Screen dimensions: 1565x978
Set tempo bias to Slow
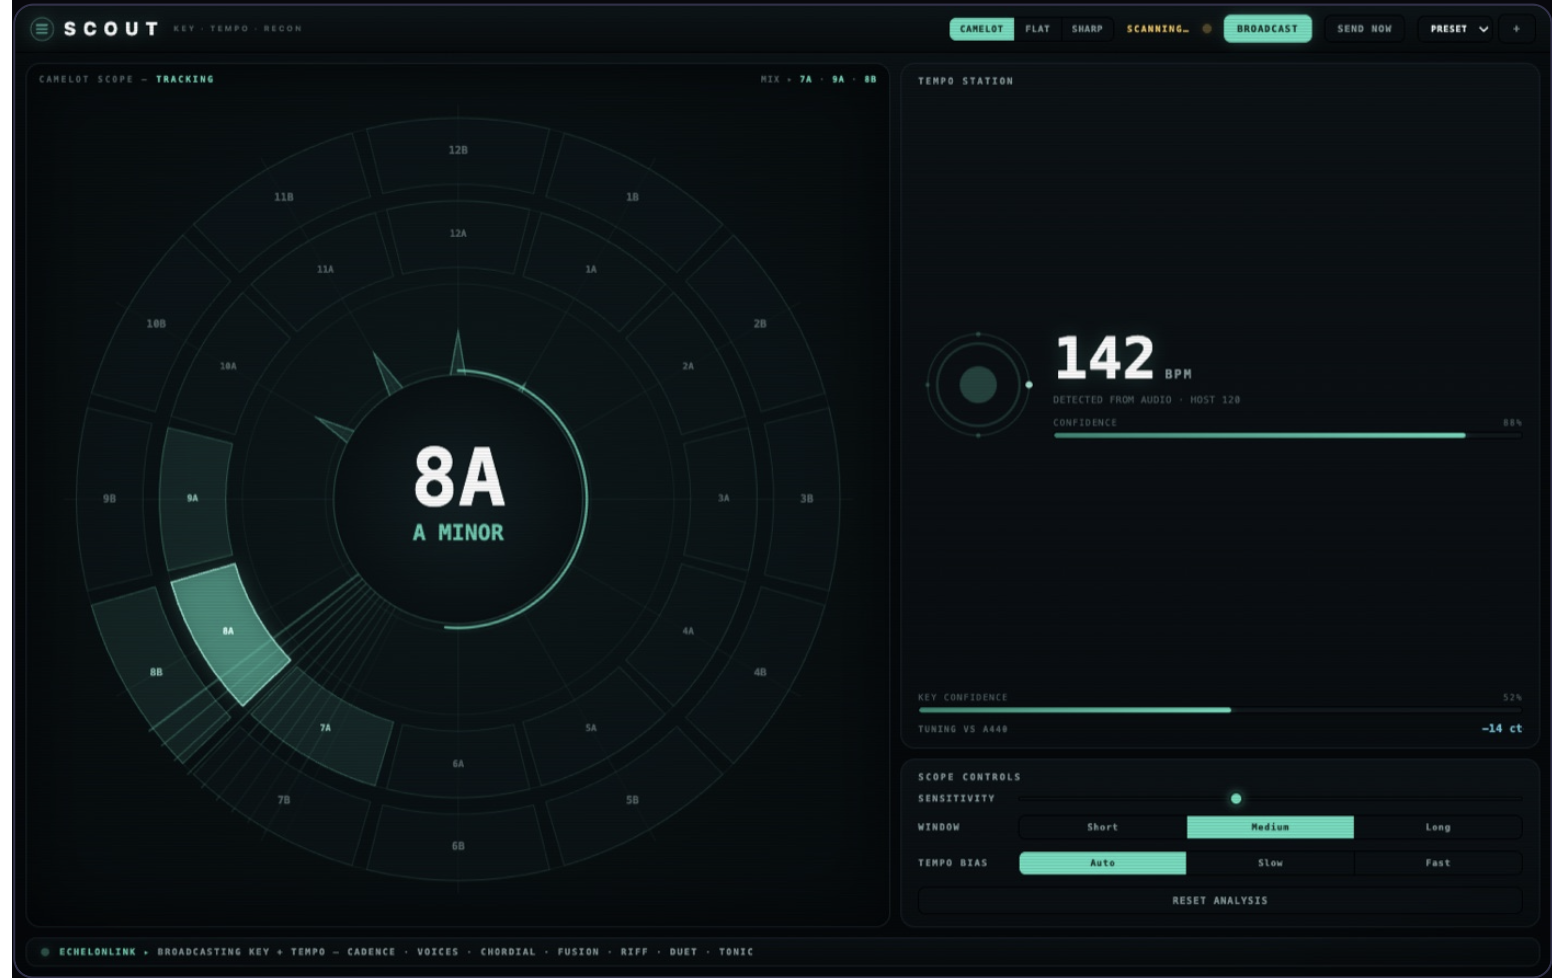pos(1270,863)
